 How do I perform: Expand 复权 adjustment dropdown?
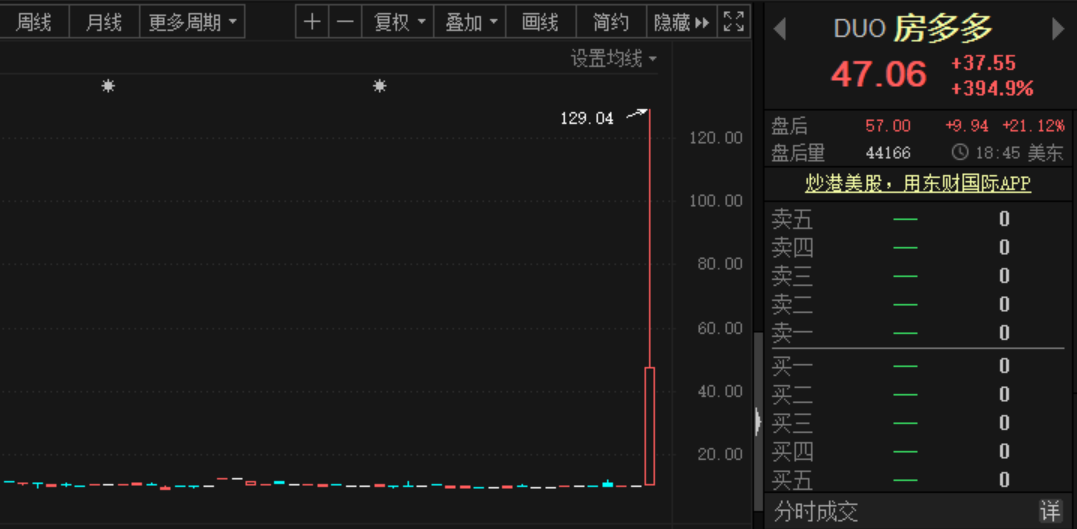(399, 22)
